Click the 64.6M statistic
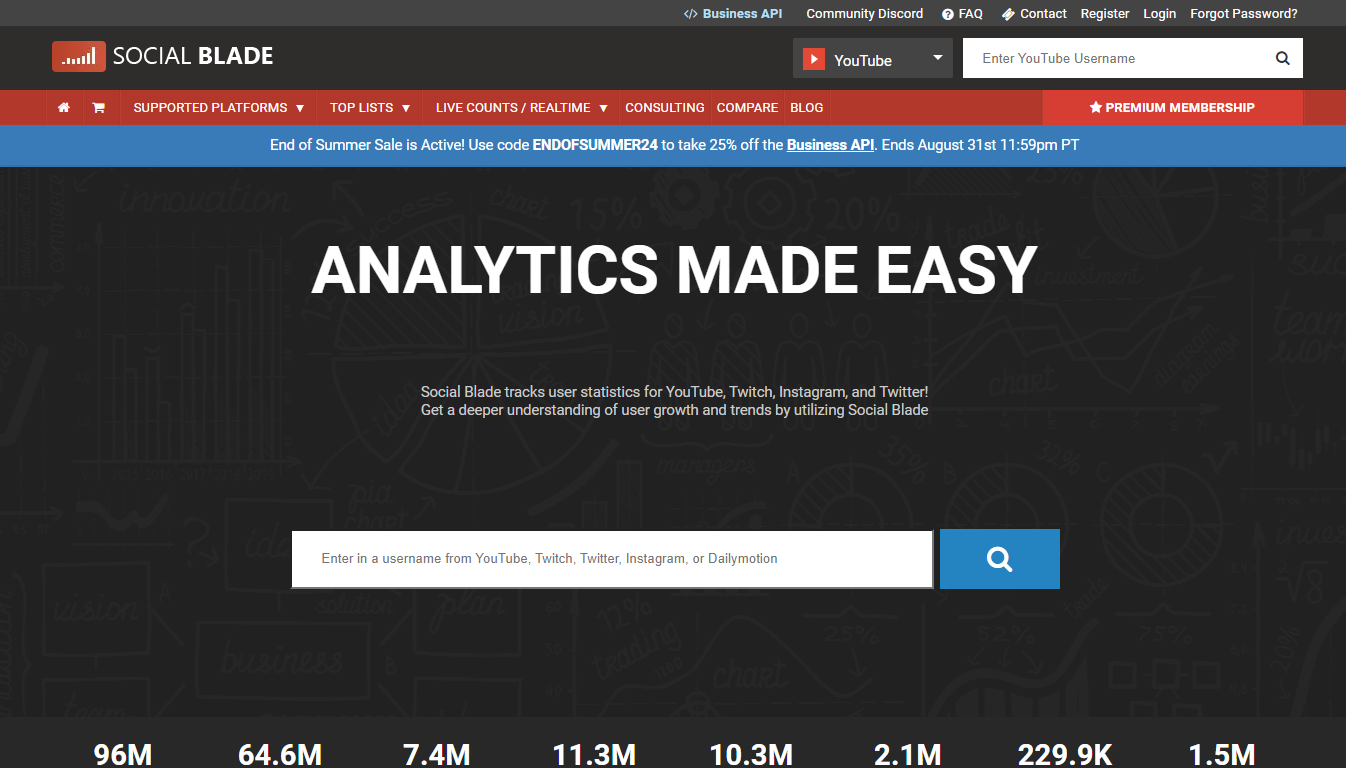 280,754
